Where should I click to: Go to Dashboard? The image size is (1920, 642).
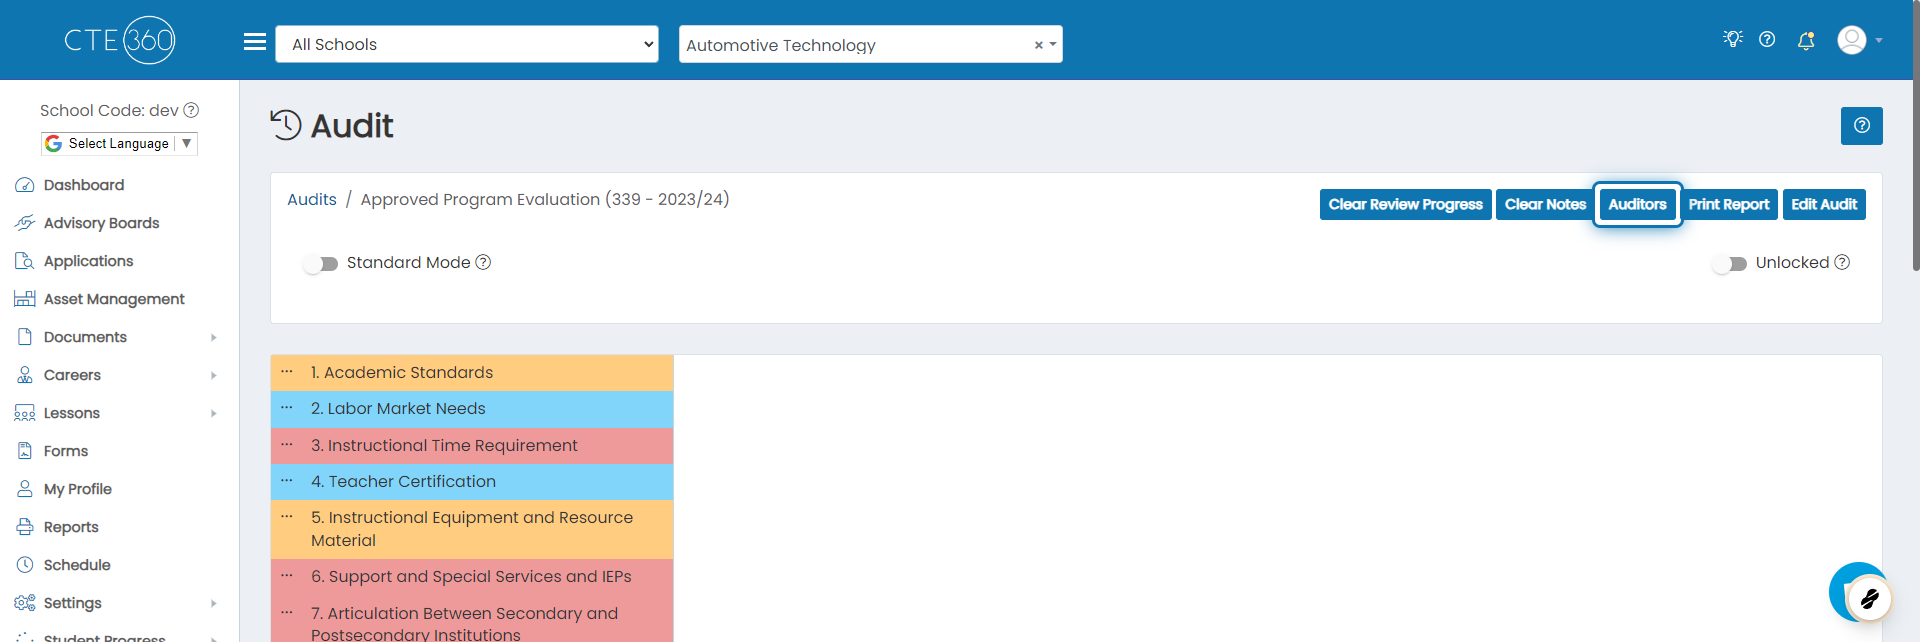[84, 185]
